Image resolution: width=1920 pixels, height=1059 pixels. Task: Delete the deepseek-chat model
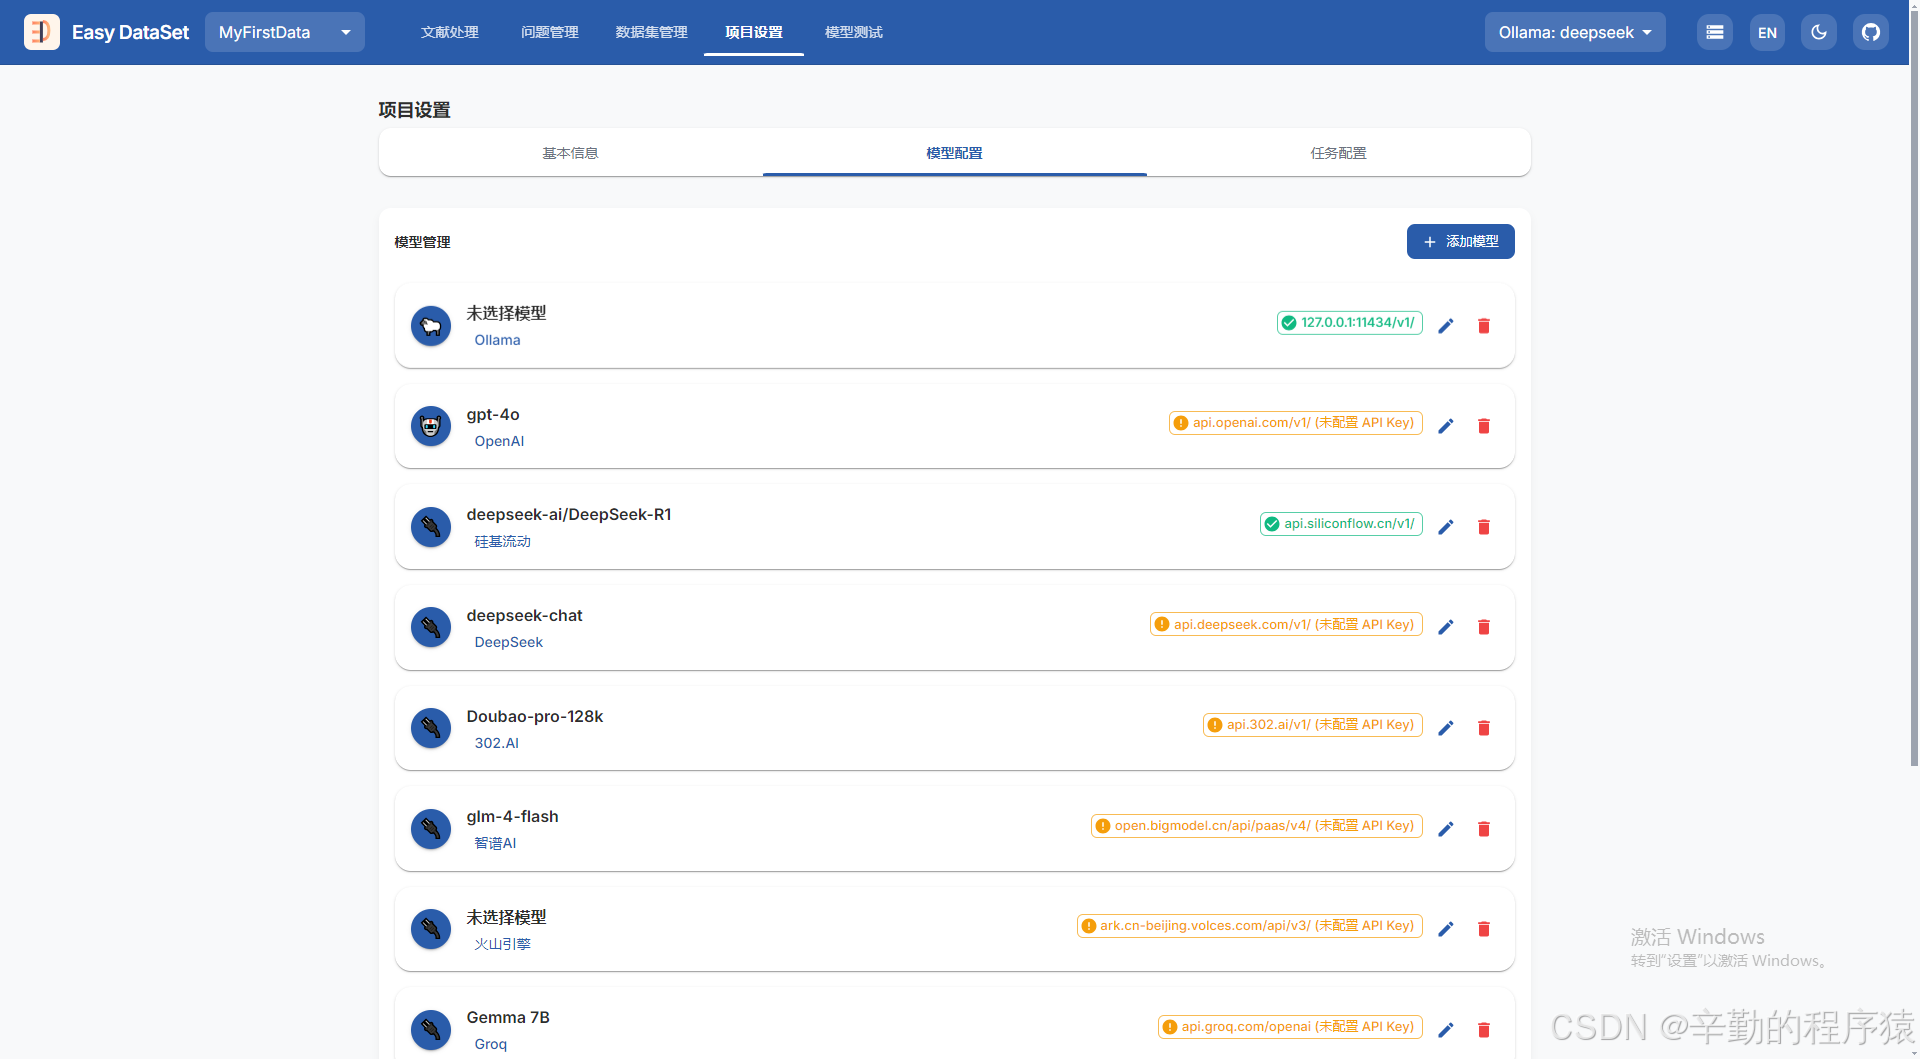(x=1484, y=627)
